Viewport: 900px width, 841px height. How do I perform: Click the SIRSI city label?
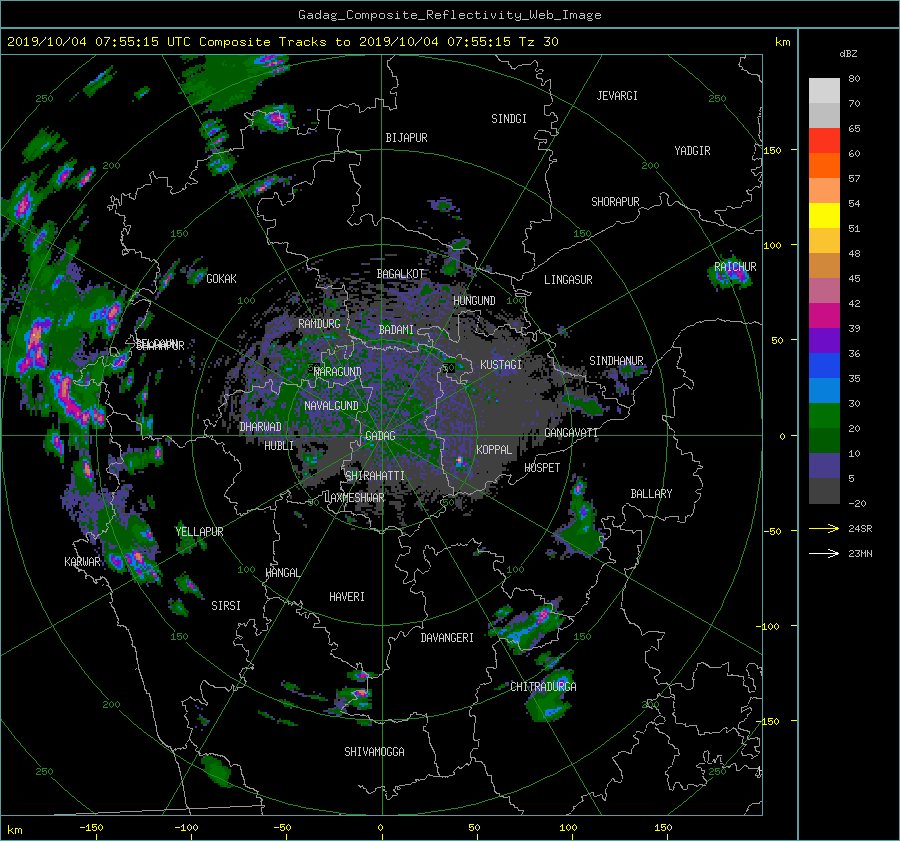tap(226, 606)
